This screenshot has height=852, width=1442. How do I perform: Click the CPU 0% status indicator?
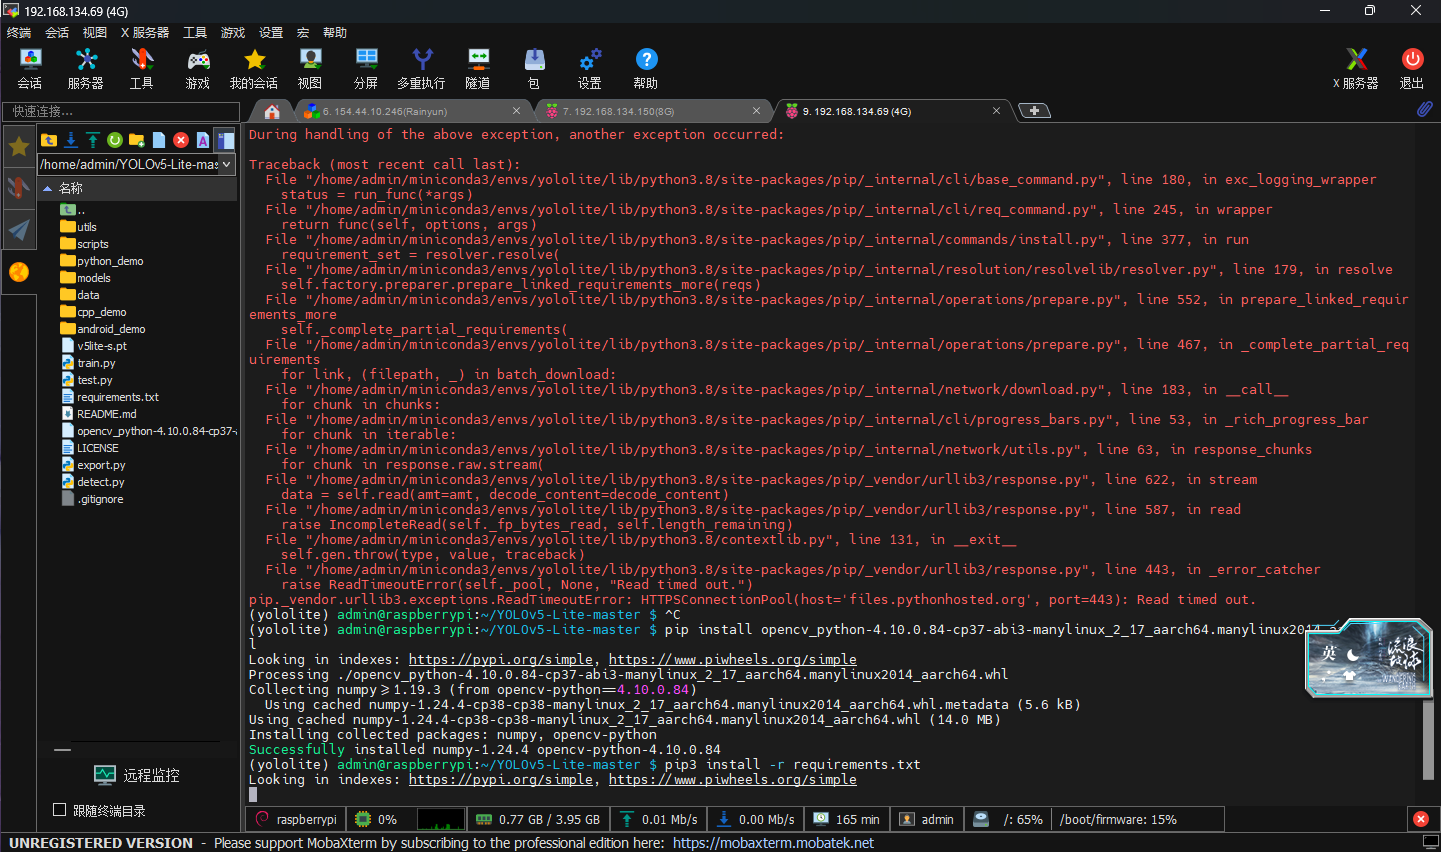pyautogui.click(x=377, y=819)
